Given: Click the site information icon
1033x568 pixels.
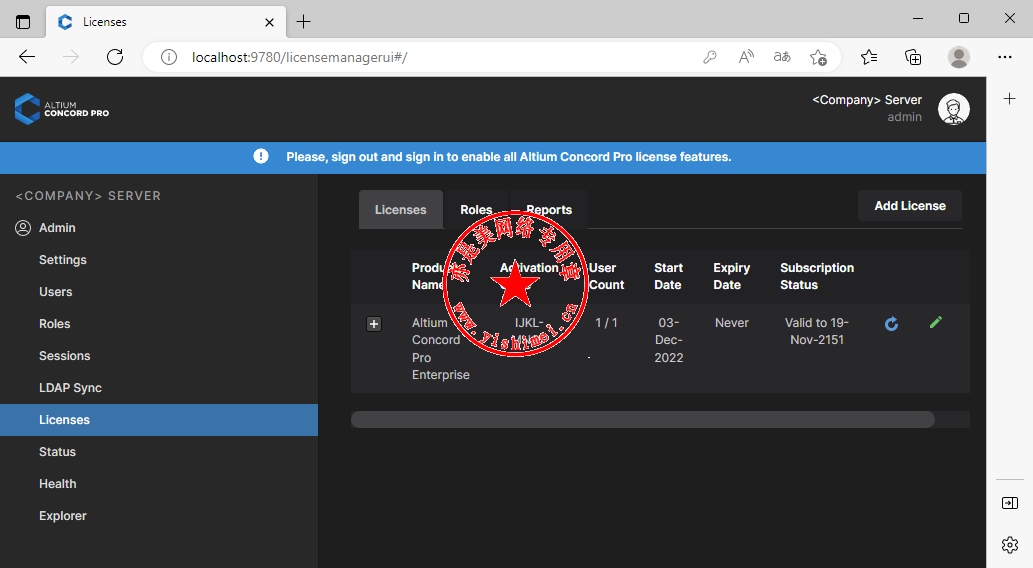Looking at the screenshot, I should (x=169, y=57).
